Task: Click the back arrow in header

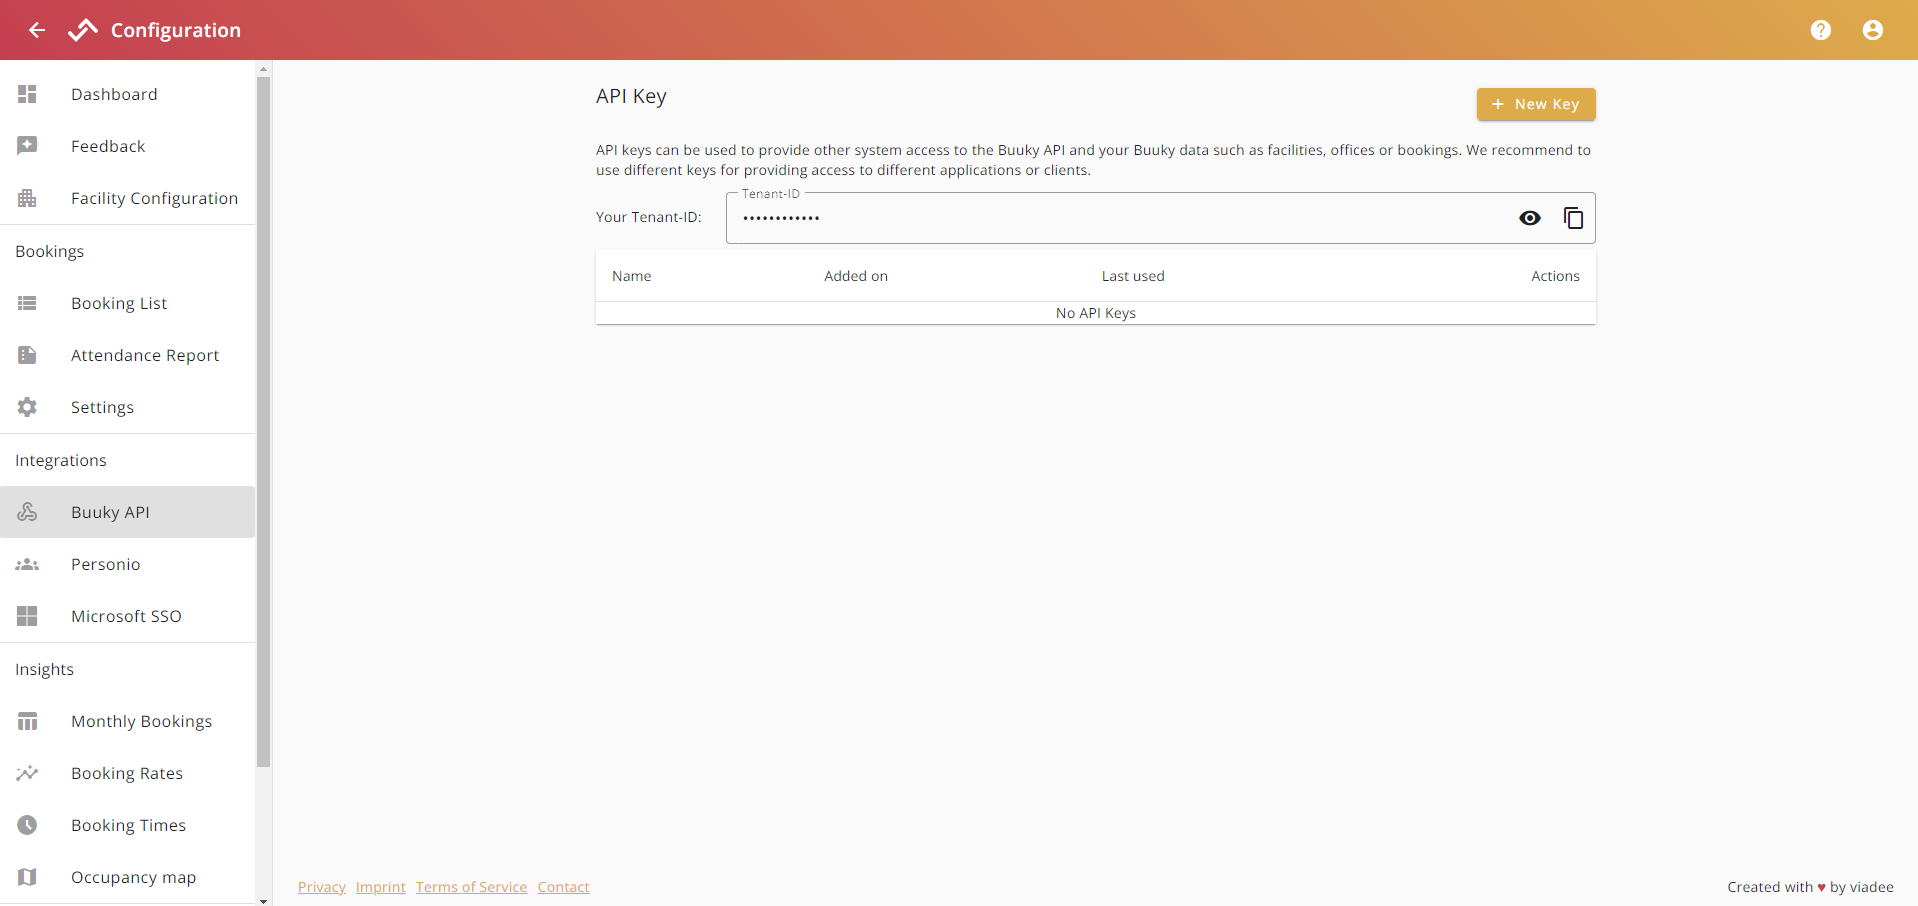Action: pyautogui.click(x=37, y=30)
